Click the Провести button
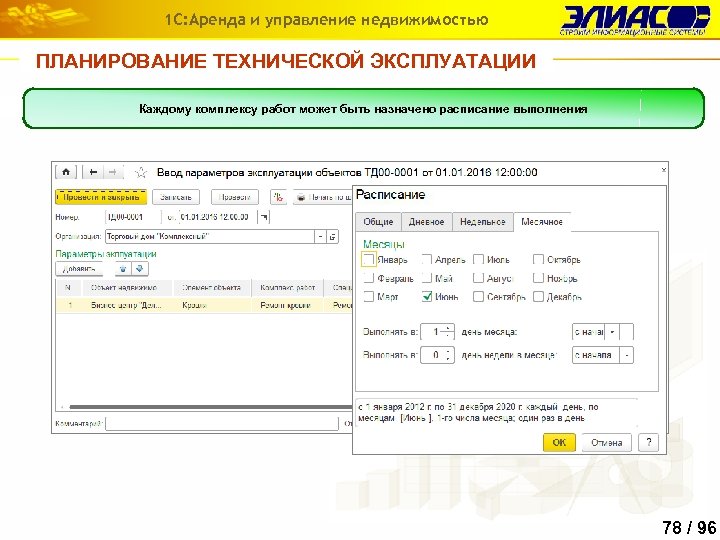 point(235,197)
